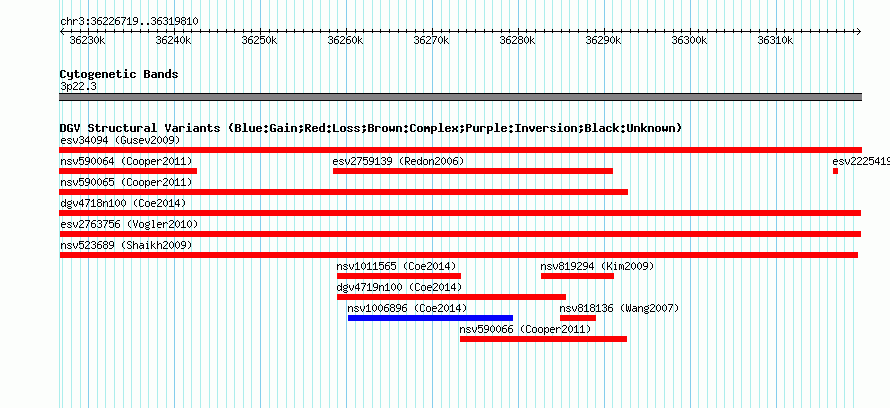The image size is (890, 408).
Task: Select the dgv4719n100 red variant bar
Action: point(451,297)
